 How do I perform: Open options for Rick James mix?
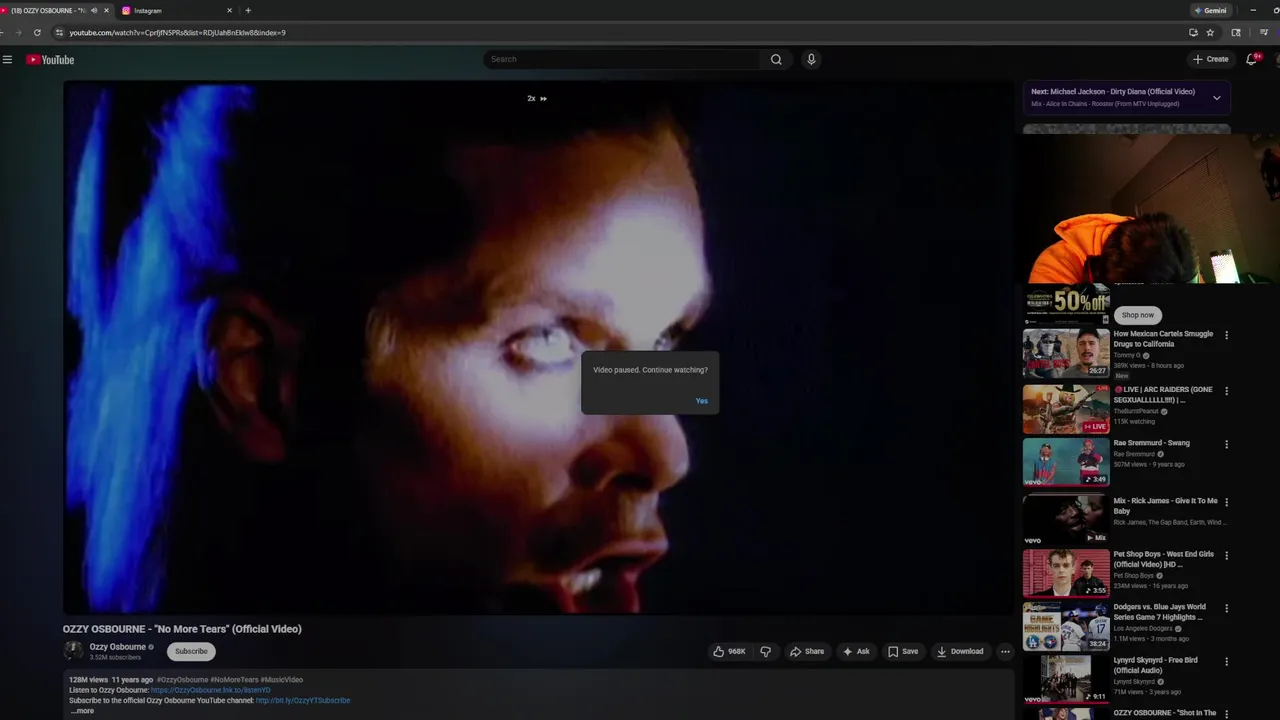[1226, 502]
